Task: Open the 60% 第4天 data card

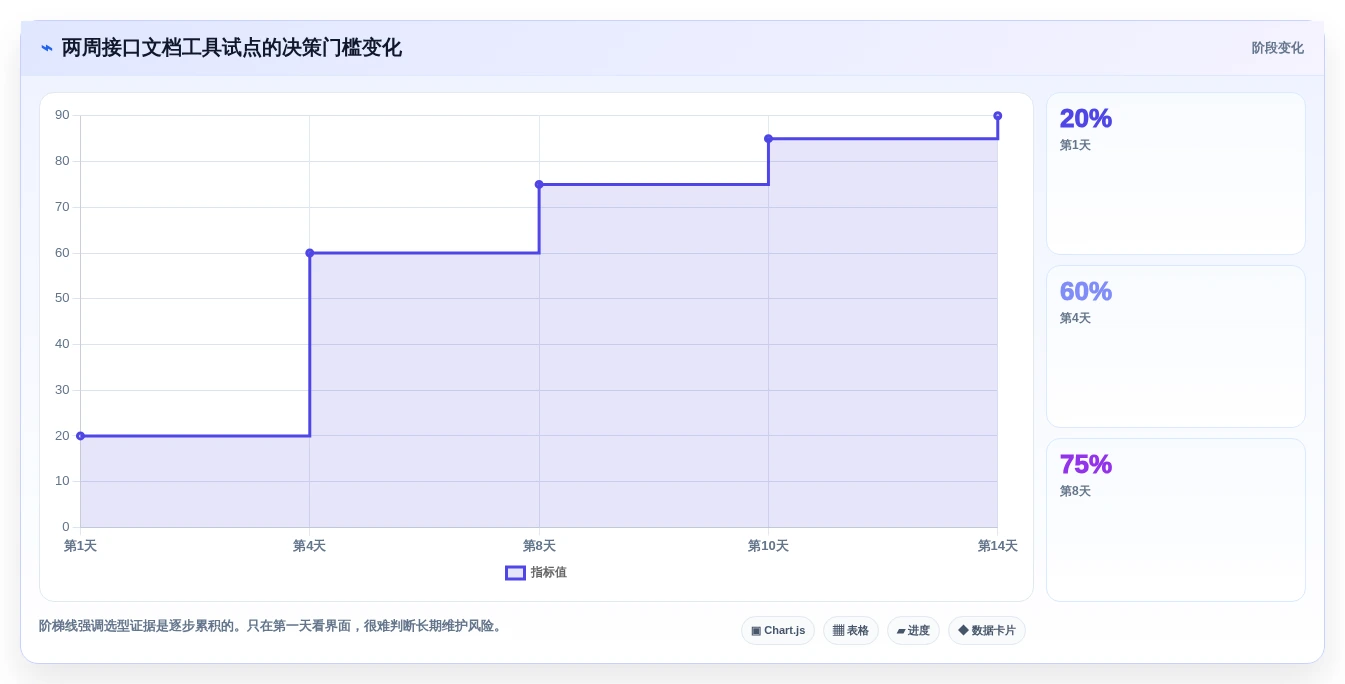Action: coord(1176,347)
